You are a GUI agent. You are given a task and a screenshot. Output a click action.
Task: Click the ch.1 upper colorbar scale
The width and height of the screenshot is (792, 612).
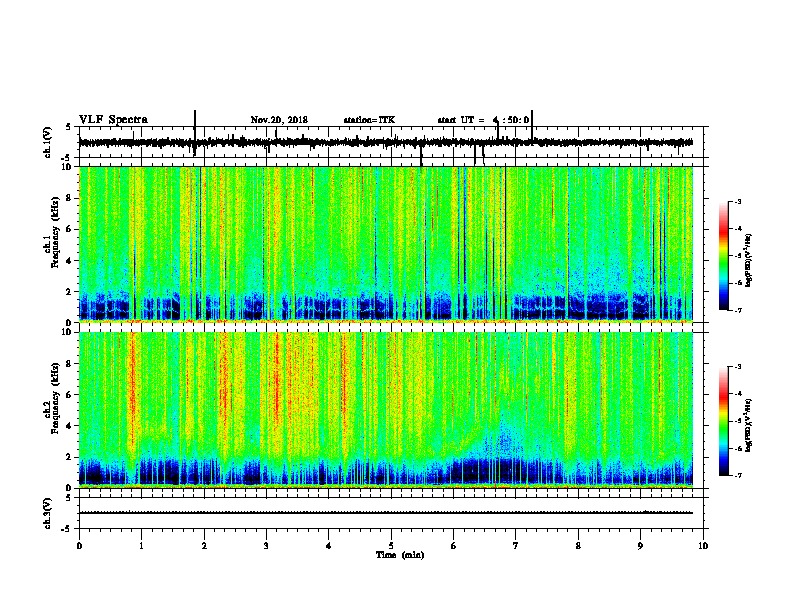point(724,256)
